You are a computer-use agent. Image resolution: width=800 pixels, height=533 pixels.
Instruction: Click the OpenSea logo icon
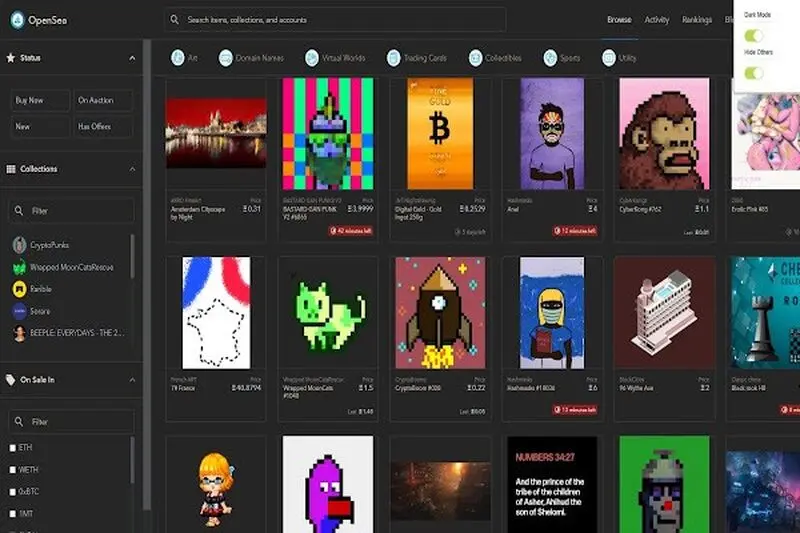click(18, 20)
